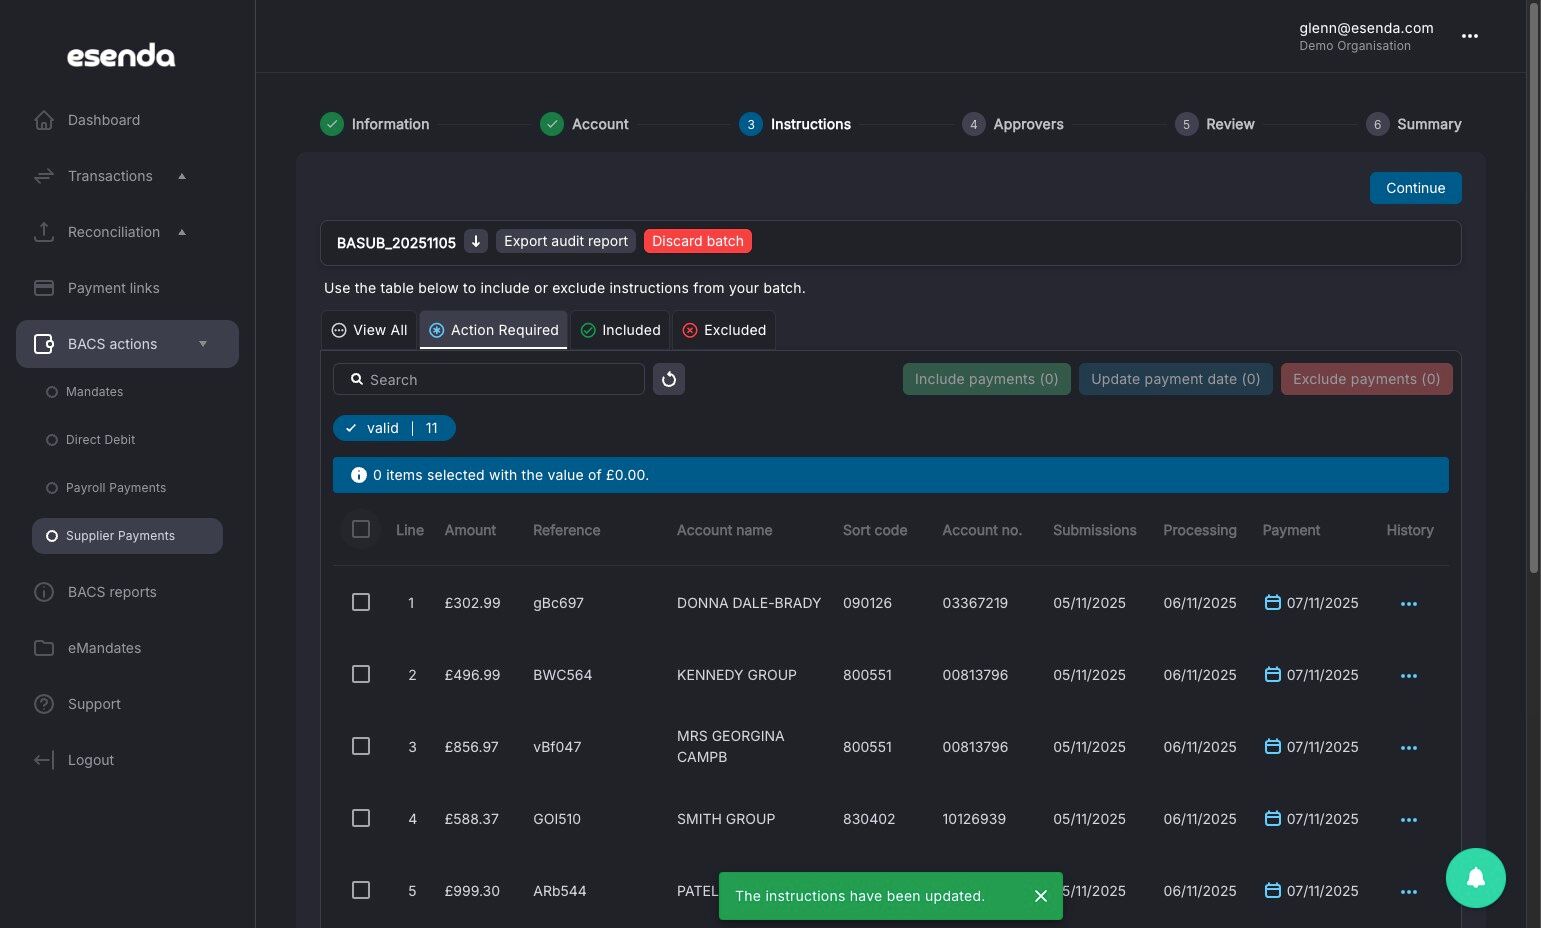
Task: Toggle the select-all header checkbox
Action: [361, 529]
